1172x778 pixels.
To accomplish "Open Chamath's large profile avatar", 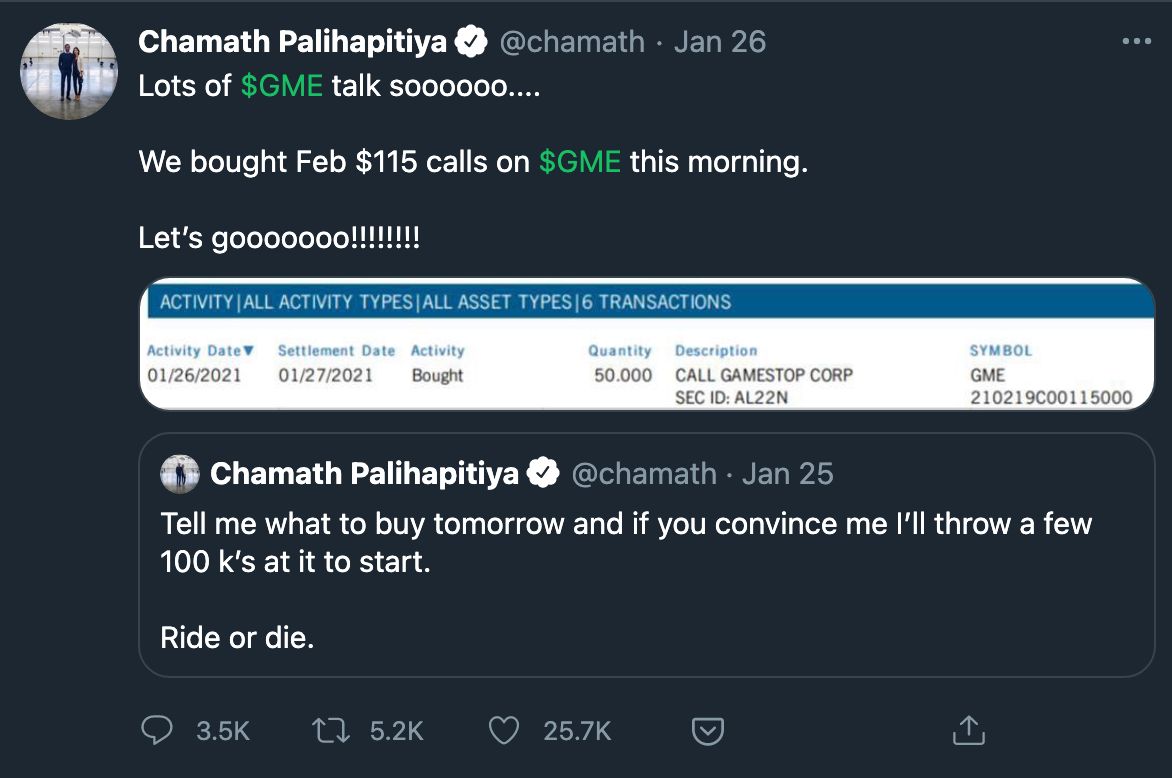I will pyautogui.click(x=69, y=71).
